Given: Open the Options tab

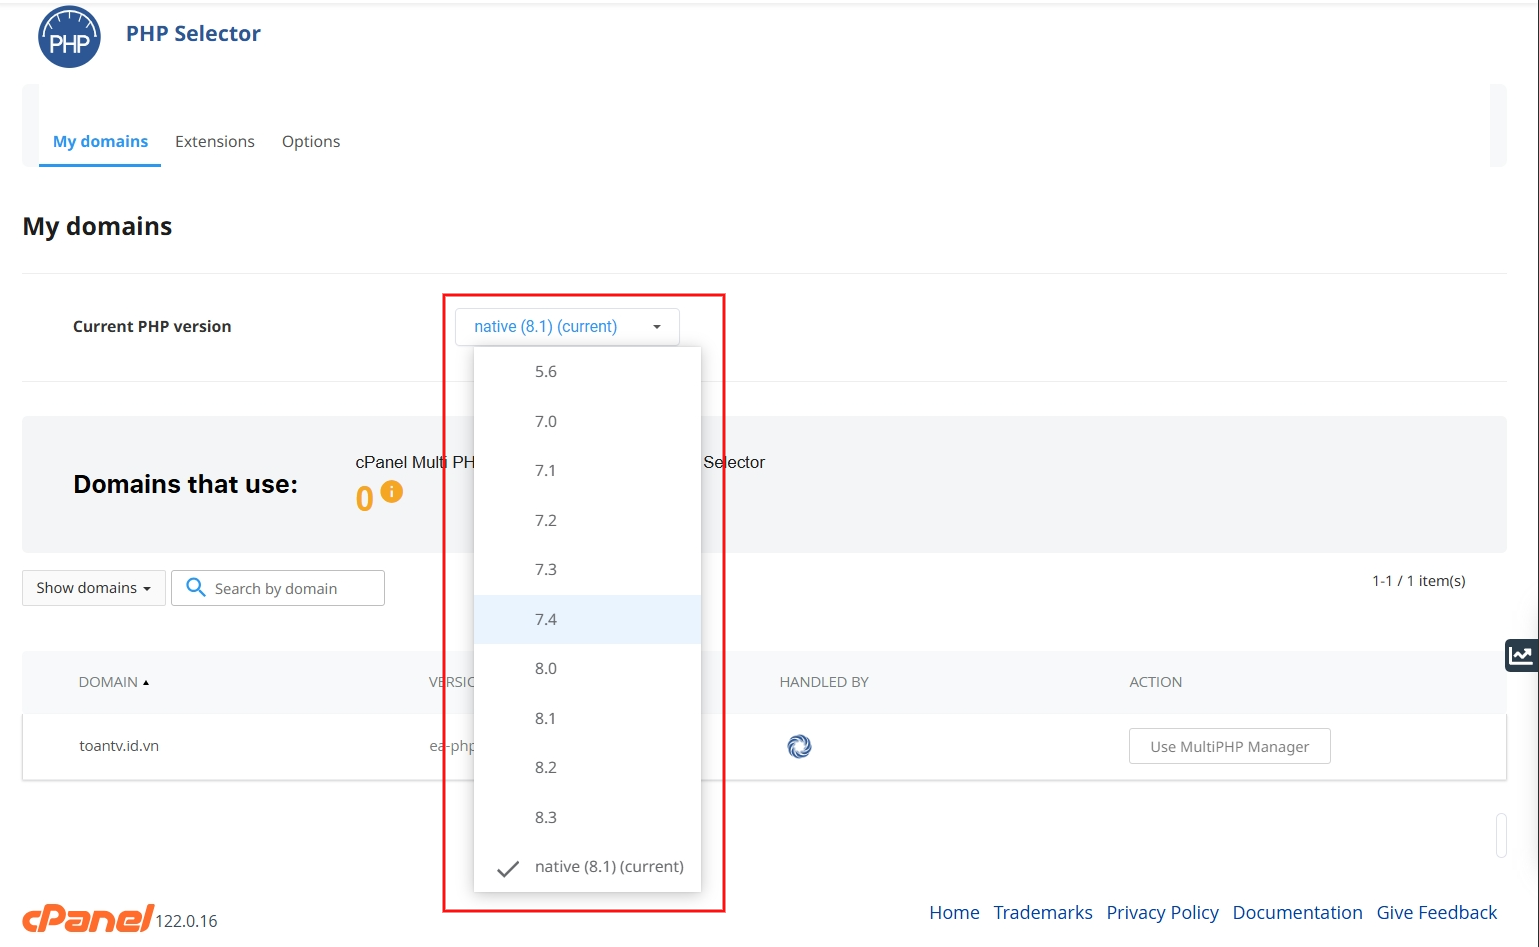Looking at the screenshot, I should 311,141.
